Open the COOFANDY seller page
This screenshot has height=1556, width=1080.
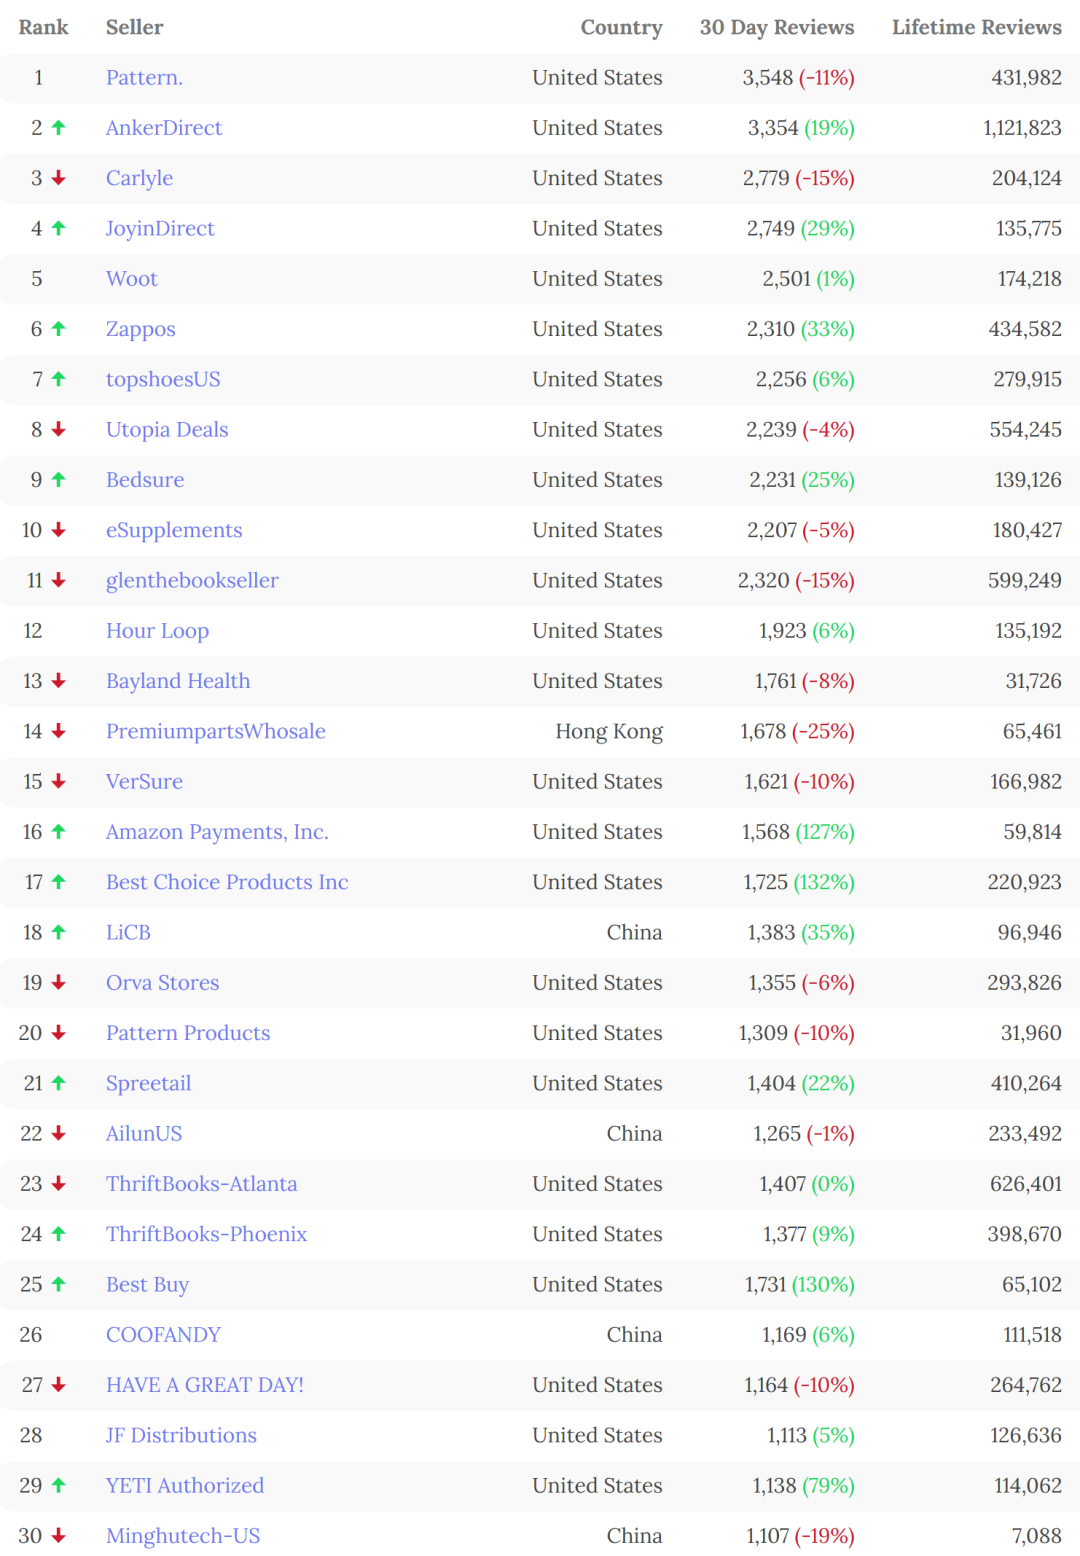[x=163, y=1335]
